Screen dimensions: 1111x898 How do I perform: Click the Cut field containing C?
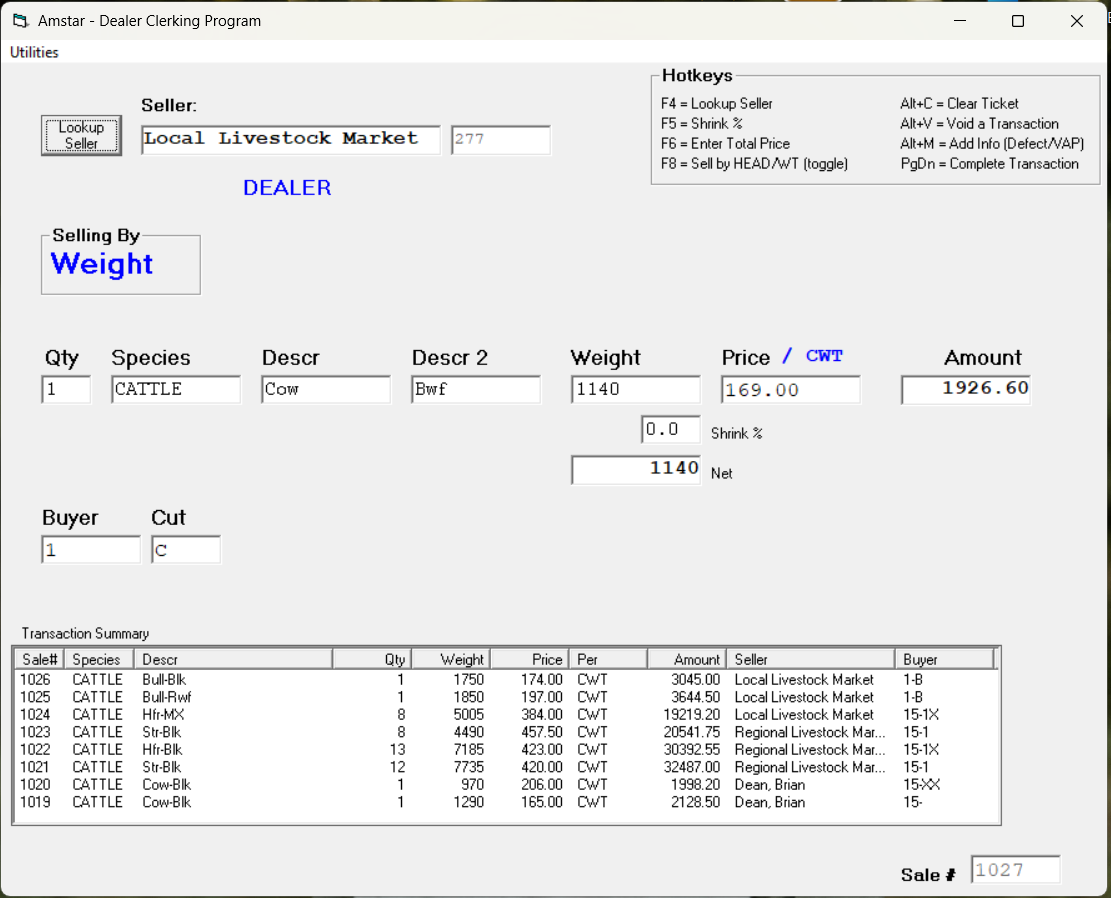[186, 549]
